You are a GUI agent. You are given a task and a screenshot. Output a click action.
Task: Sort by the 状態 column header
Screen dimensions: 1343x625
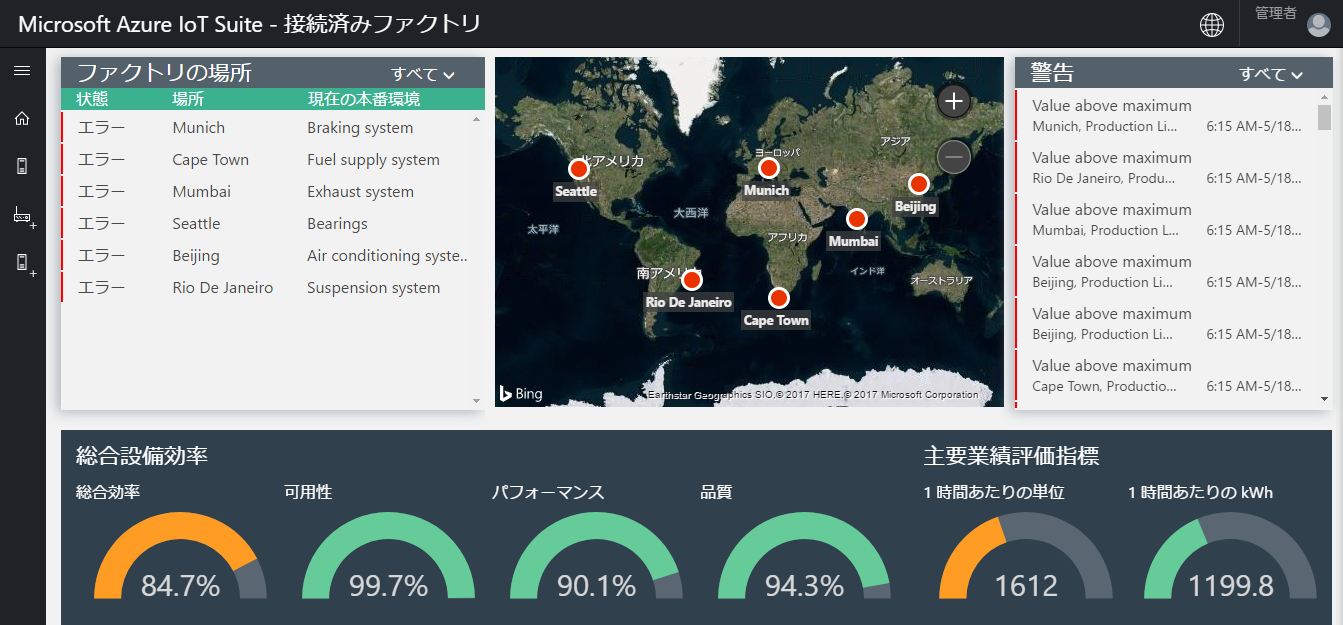pos(93,99)
